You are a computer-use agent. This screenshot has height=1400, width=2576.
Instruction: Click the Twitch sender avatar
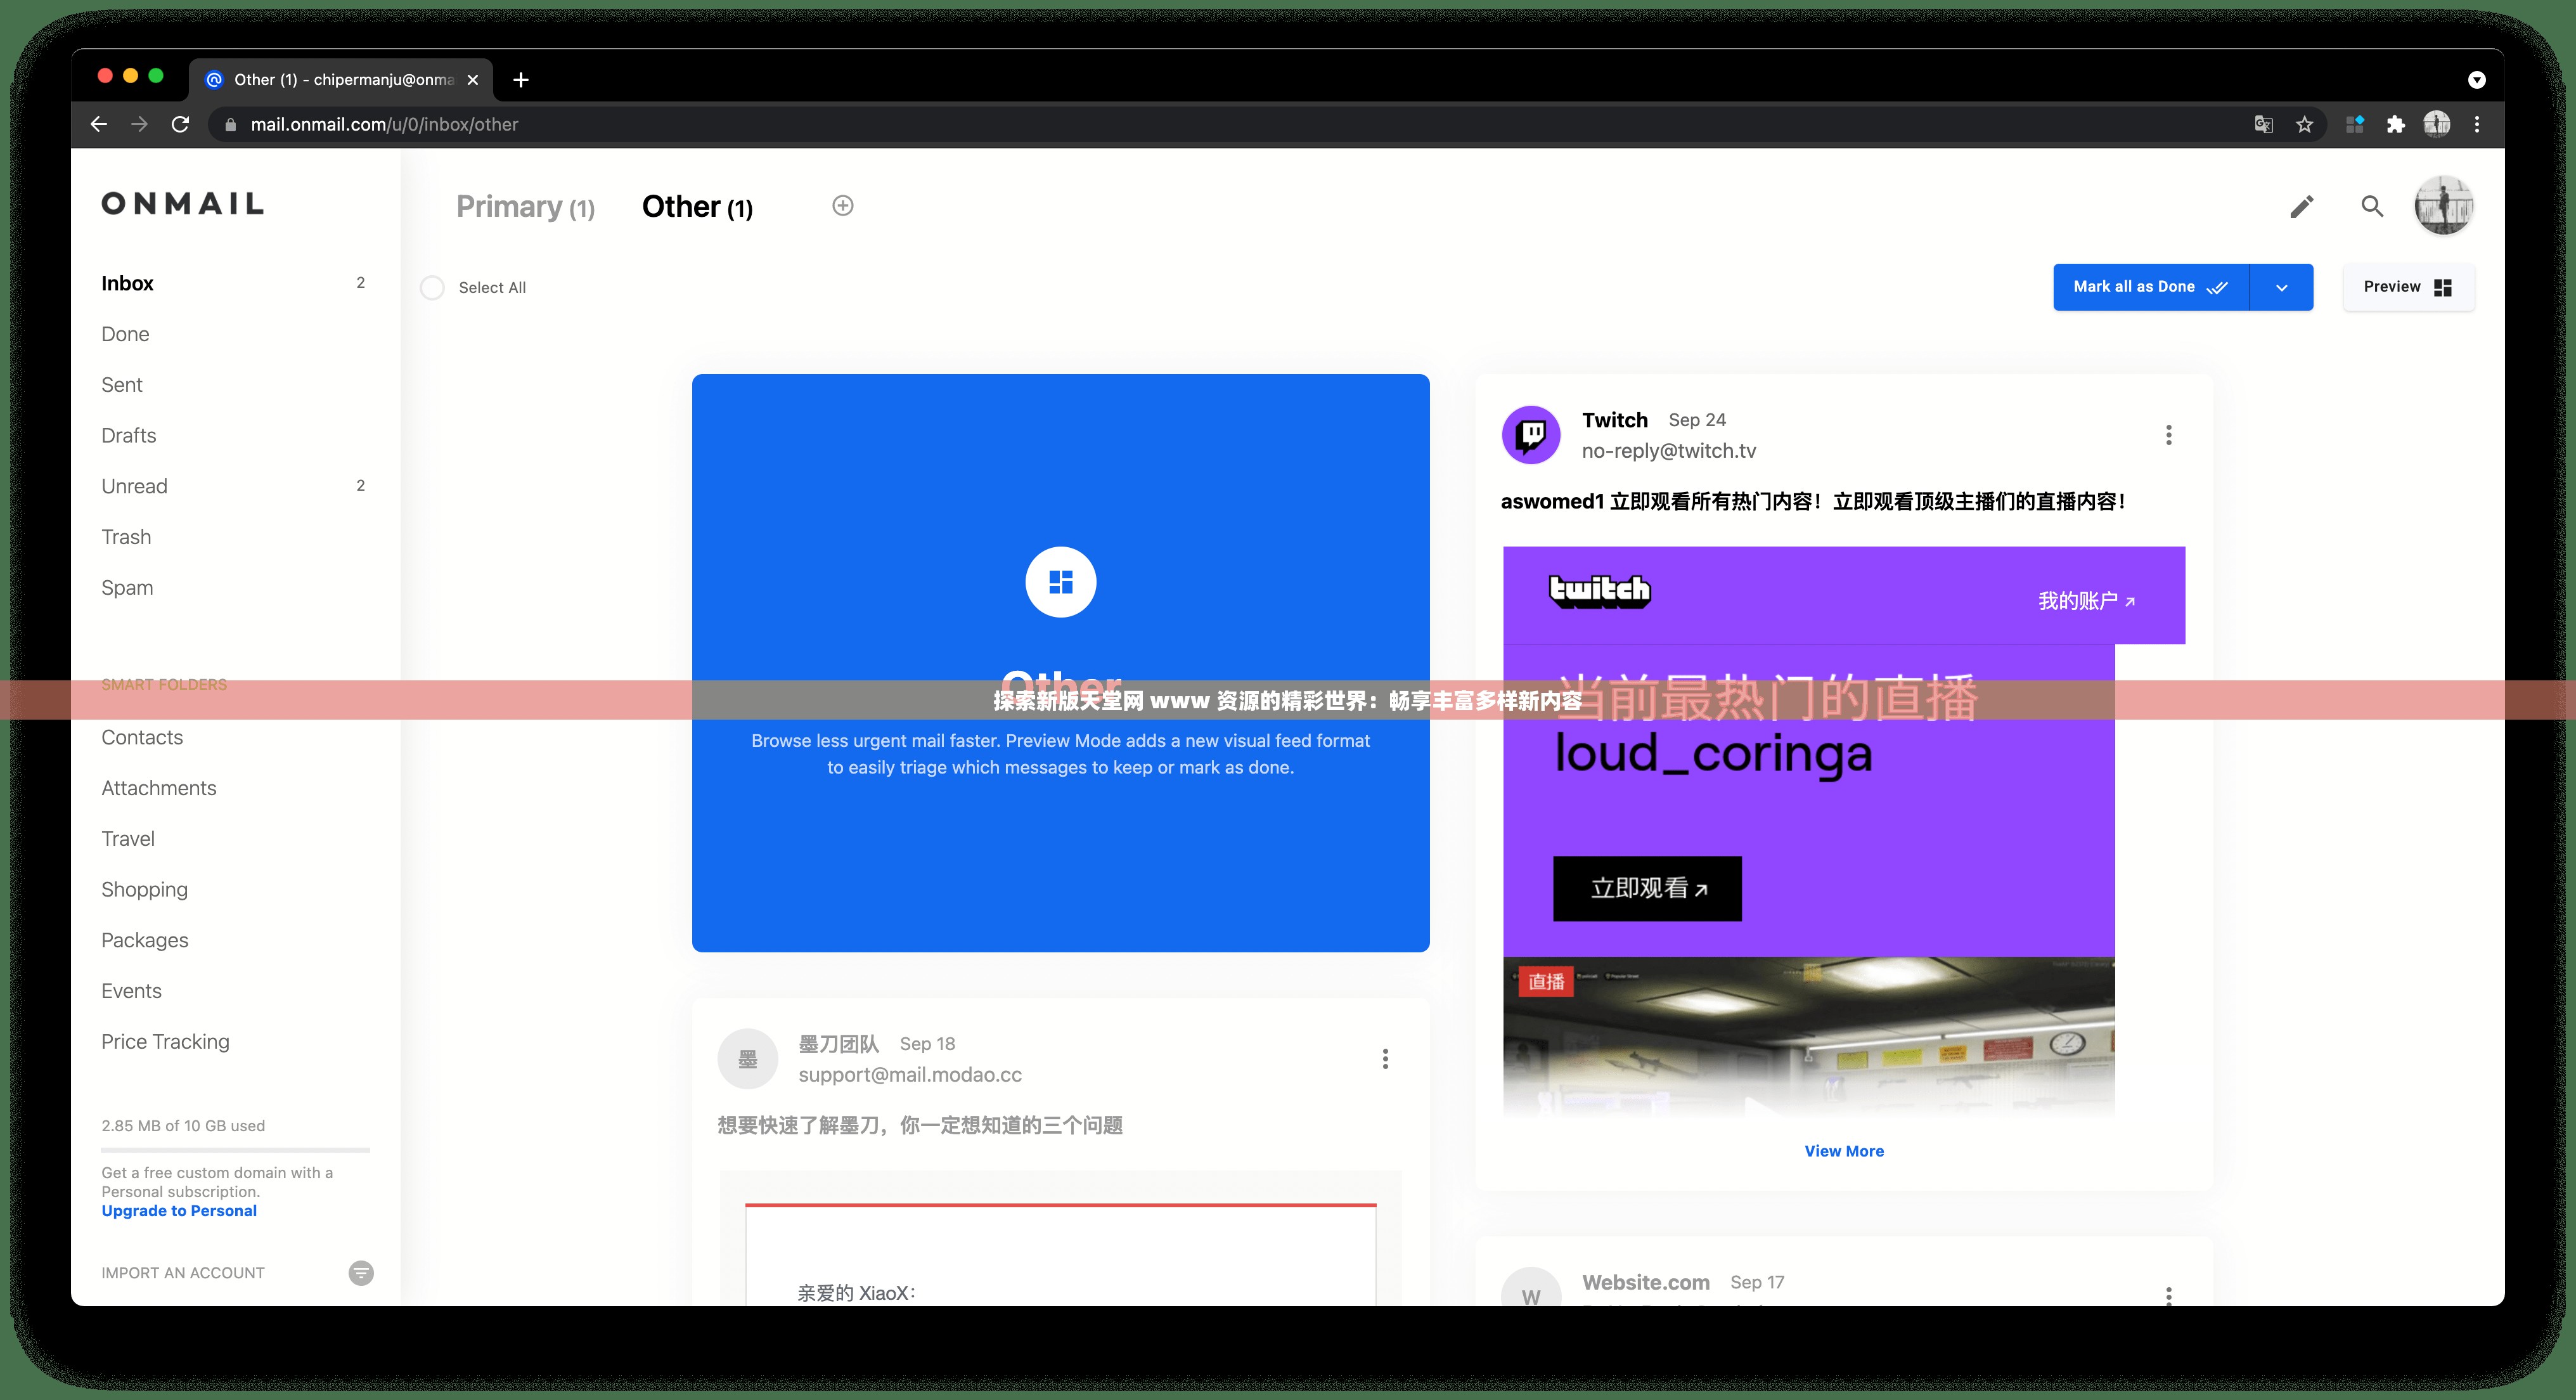tap(1531, 435)
